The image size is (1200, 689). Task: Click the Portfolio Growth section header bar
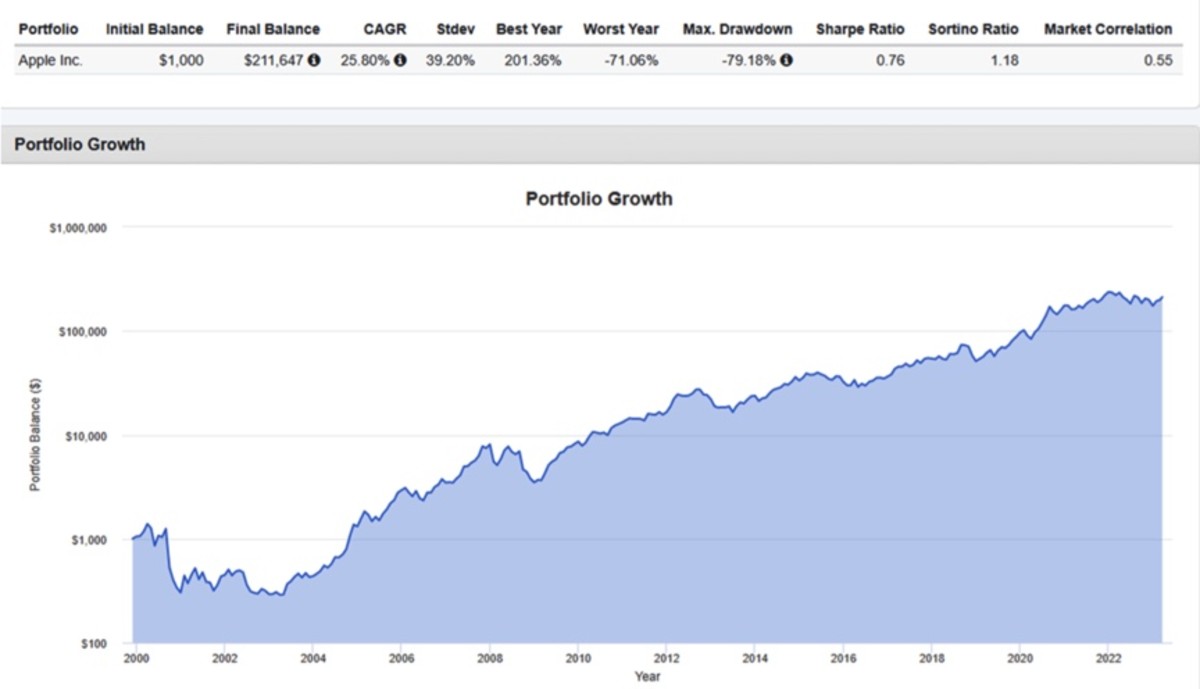(x=600, y=144)
